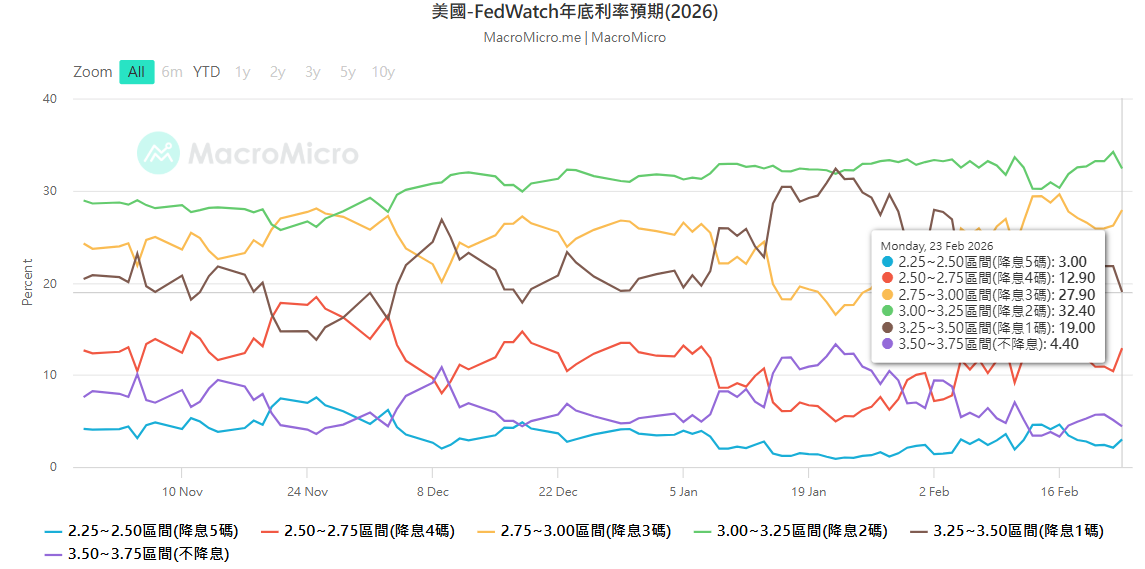Choose the 1y zoom range
The height and width of the screenshot is (569, 1145).
tap(243, 72)
